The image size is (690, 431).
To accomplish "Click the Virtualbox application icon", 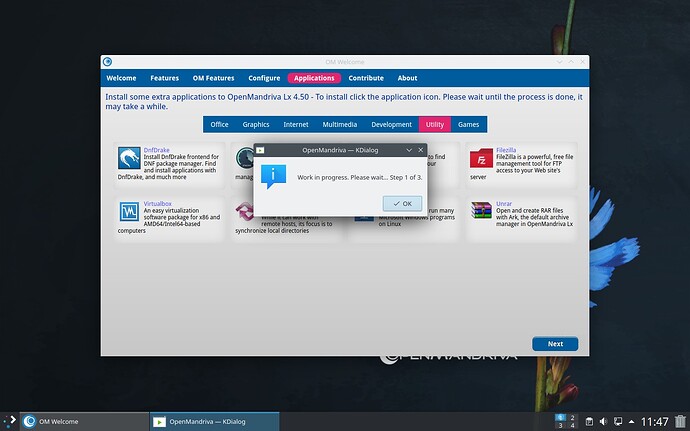I will pos(129,212).
